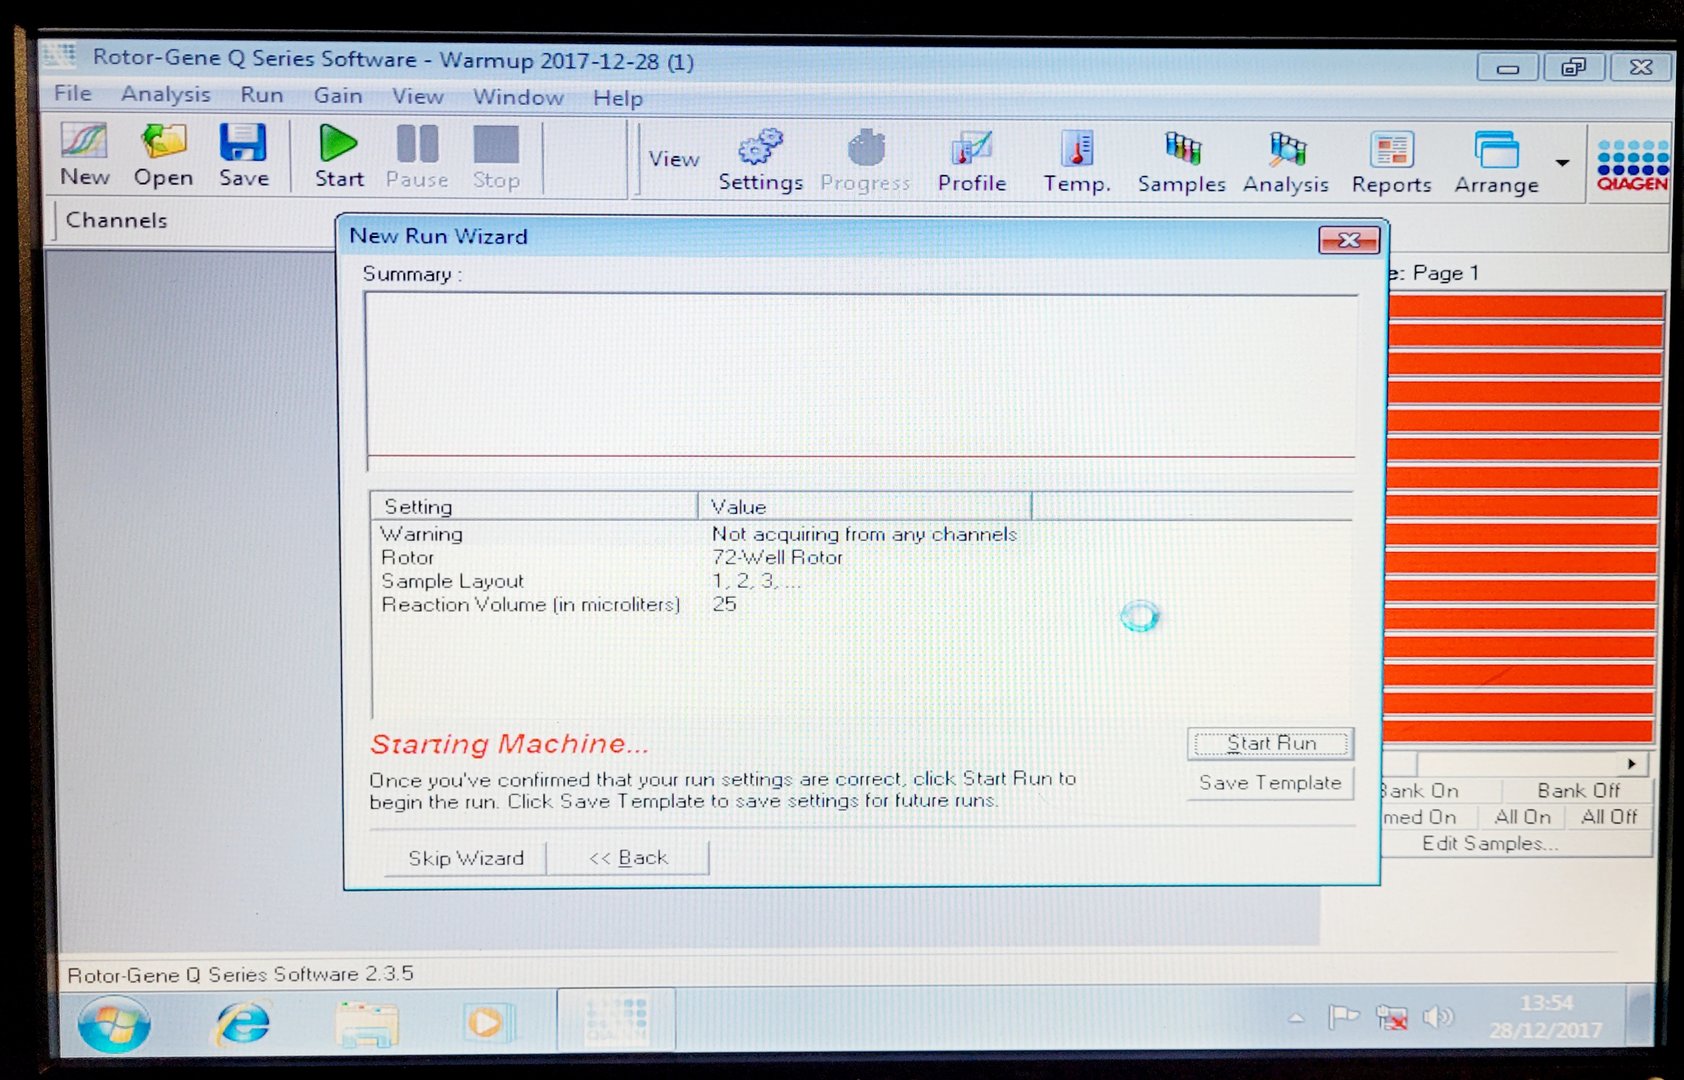Open the Profile view
This screenshot has width=1684, height=1080.
972,161
